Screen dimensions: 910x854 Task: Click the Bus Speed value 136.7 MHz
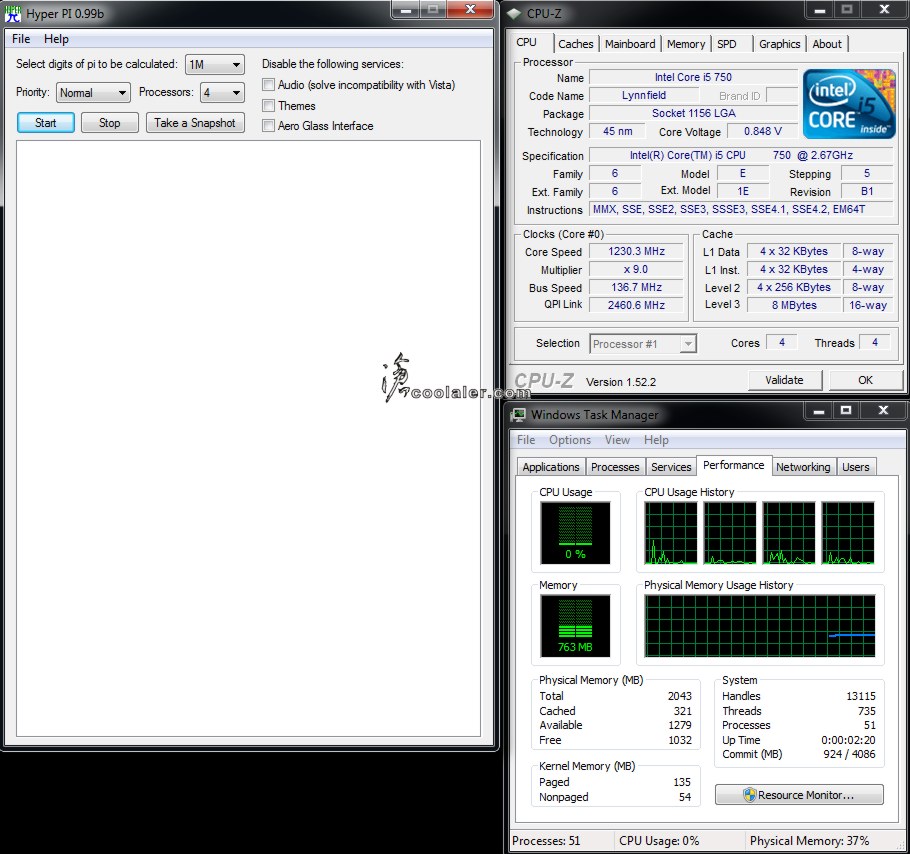point(636,287)
